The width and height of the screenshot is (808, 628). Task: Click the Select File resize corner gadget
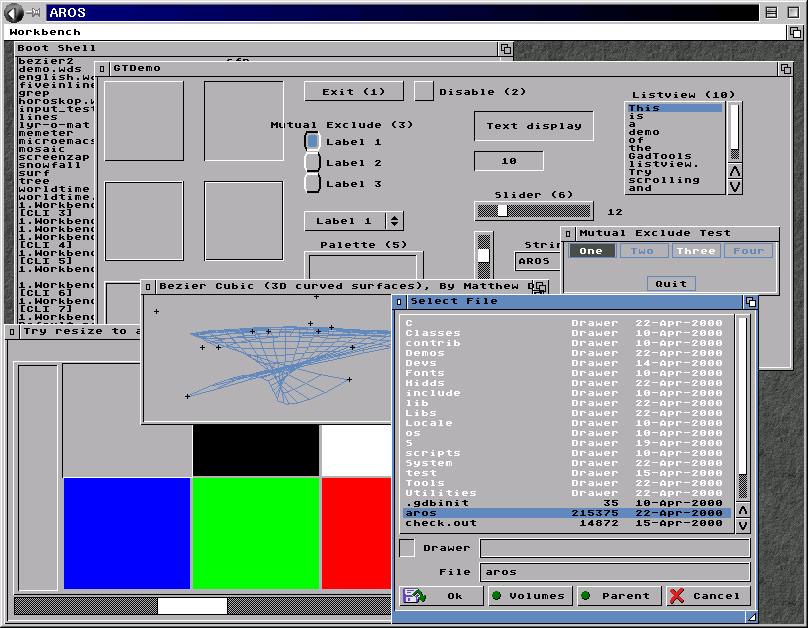pos(751,617)
